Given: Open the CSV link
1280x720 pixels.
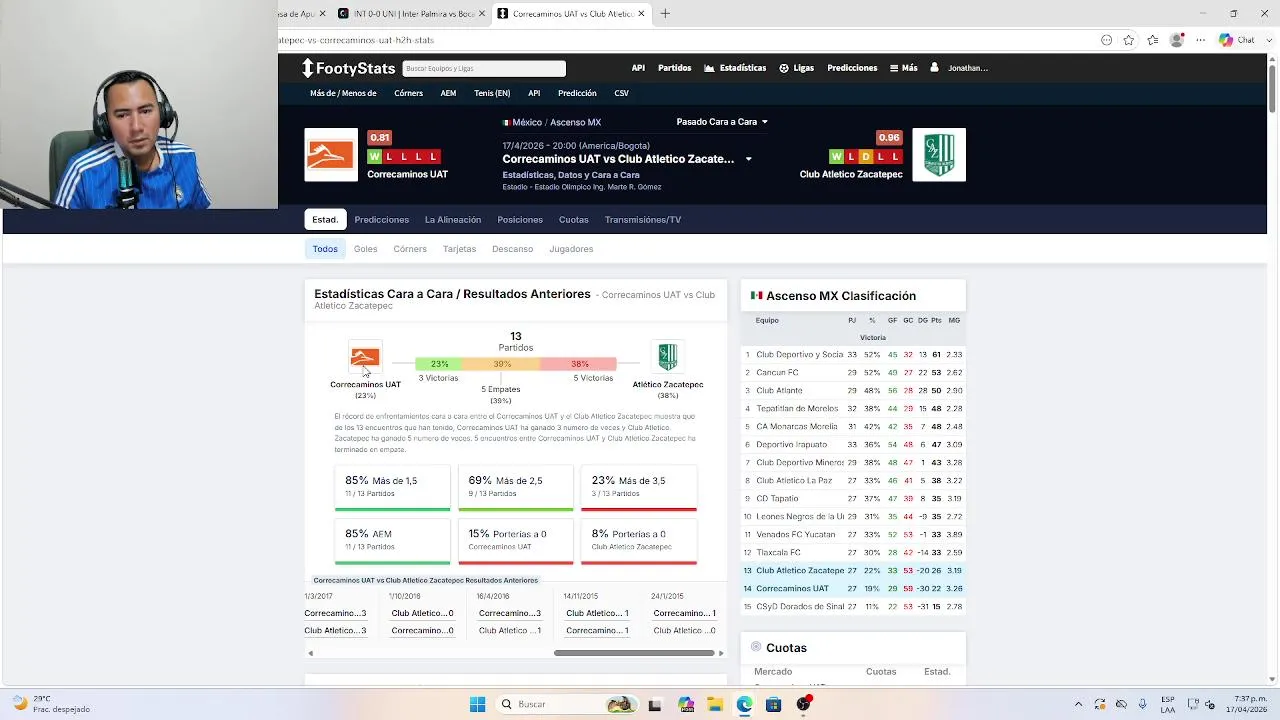Looking at the screenshot, I should (x=621, y=93).
